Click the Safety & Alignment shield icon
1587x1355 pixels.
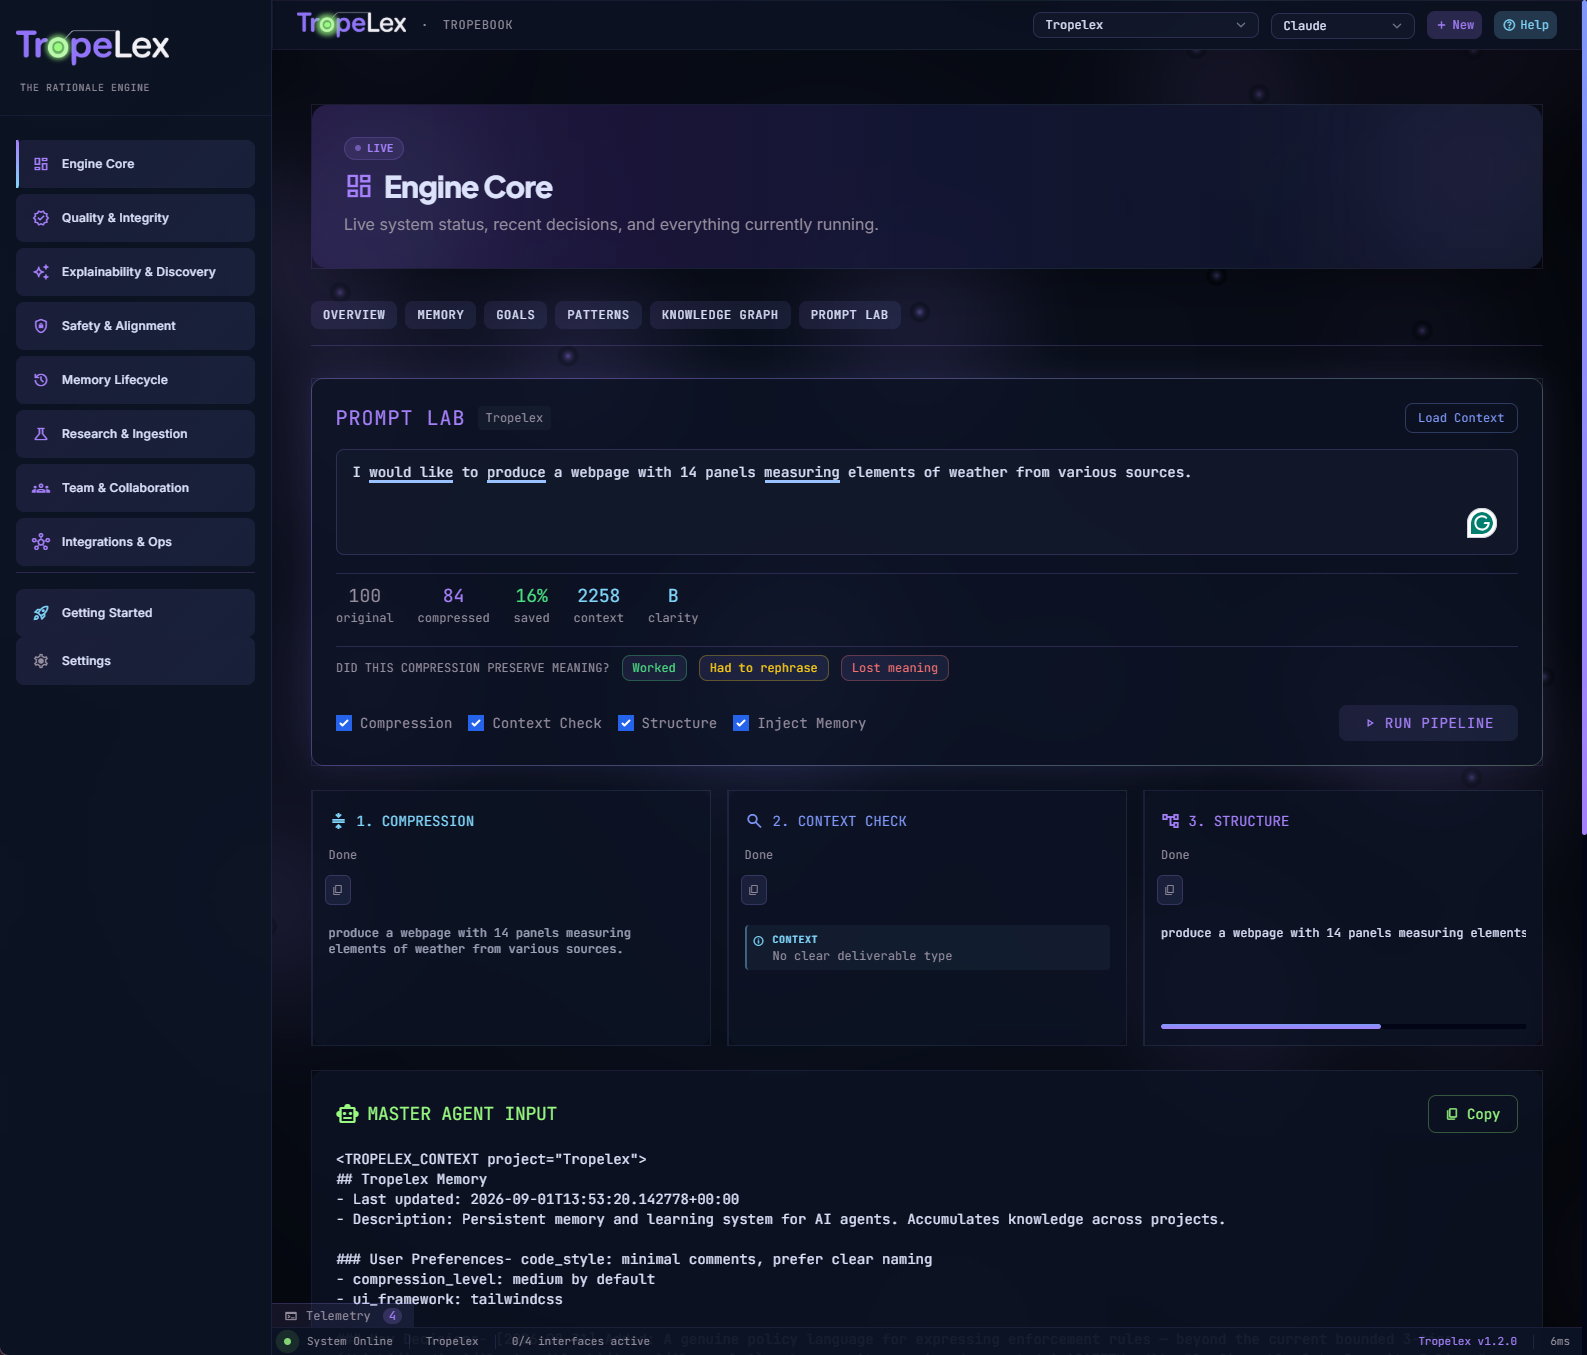coord(41,326)
